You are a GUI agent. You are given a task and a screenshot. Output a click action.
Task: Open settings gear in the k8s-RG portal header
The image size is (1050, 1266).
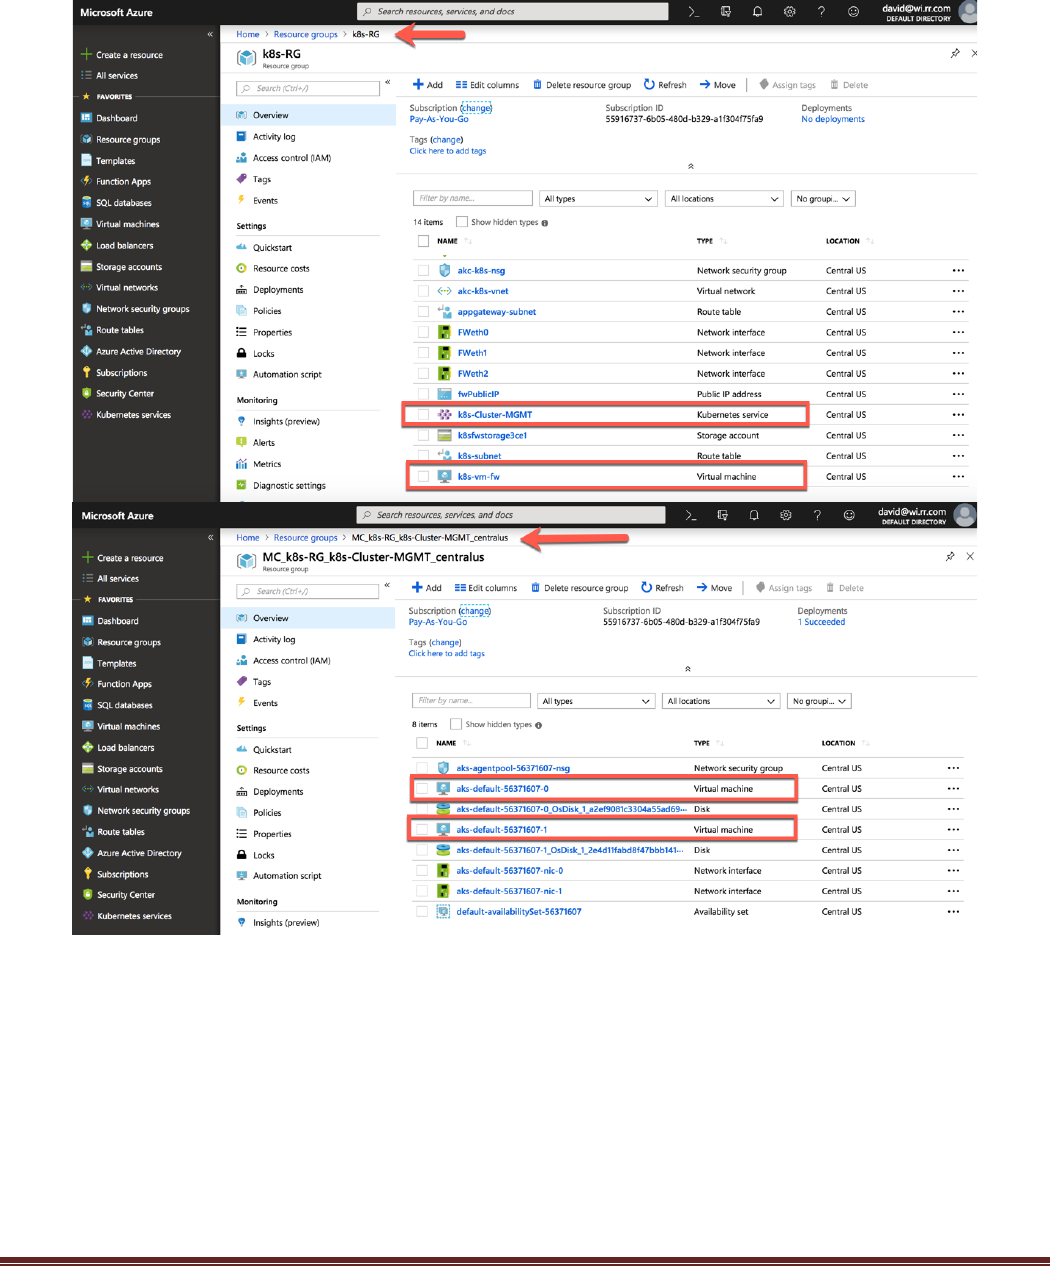(x=789, y=12)
